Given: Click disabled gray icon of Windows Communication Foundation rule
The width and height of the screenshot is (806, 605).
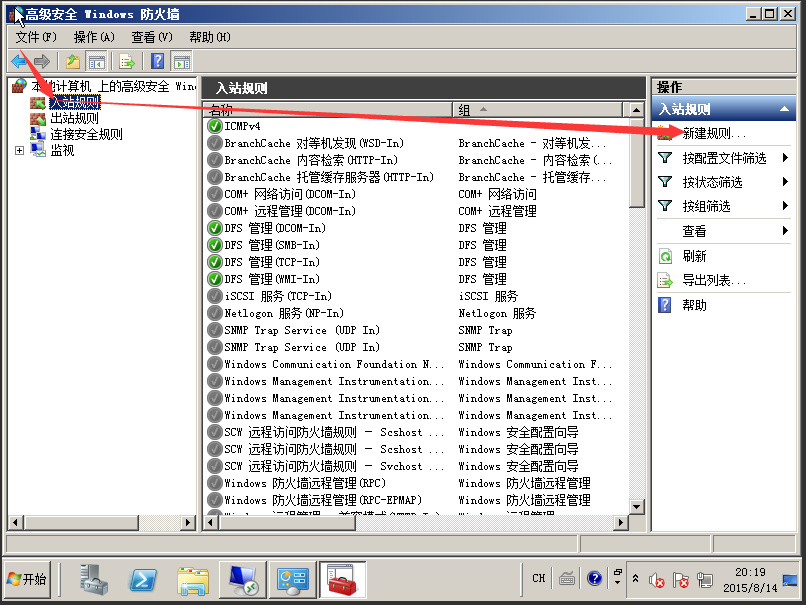Looking at the screenshot, I should [x=214, y=364].
